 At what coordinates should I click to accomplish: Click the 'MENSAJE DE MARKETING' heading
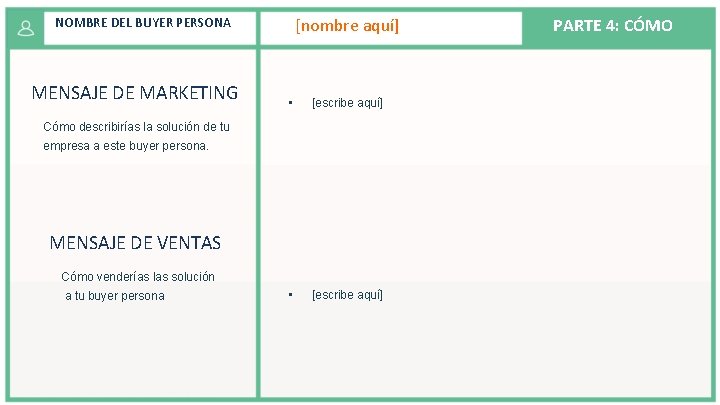pos(135,93)
